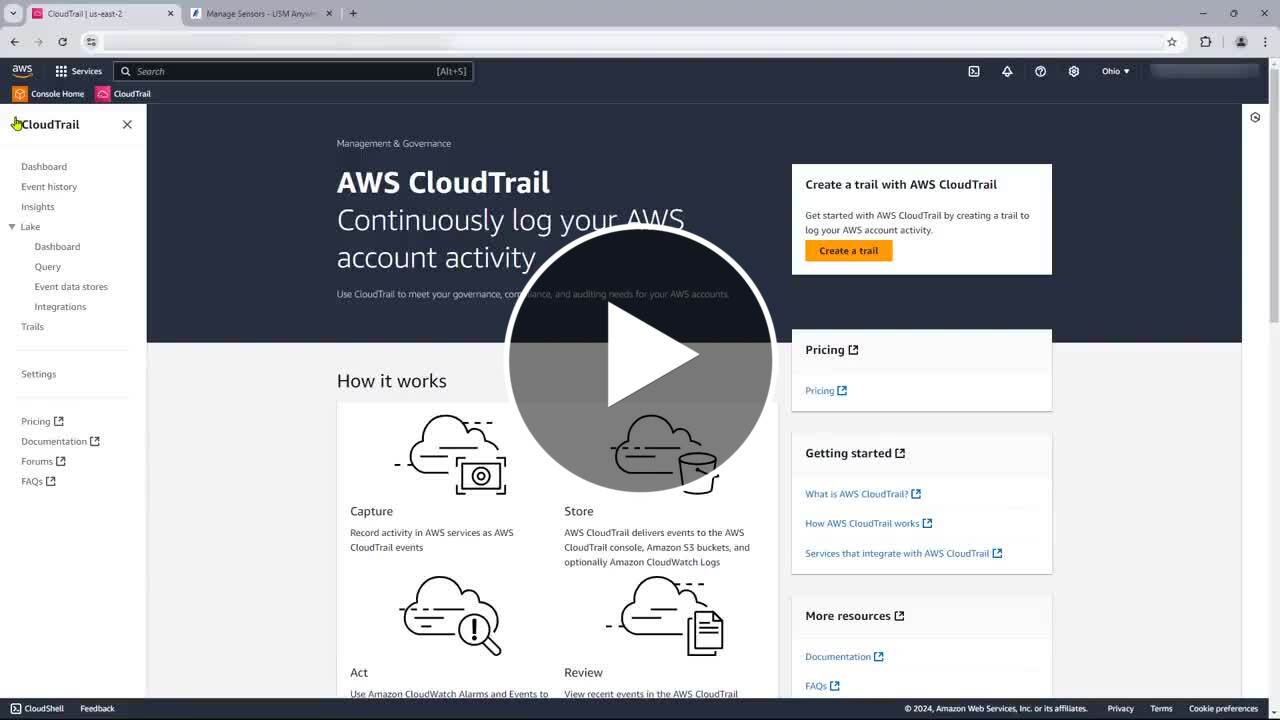This screenshot has width=1280, height=720.
Task: Reload the page in browser
Action: click(x=62, y=42)
